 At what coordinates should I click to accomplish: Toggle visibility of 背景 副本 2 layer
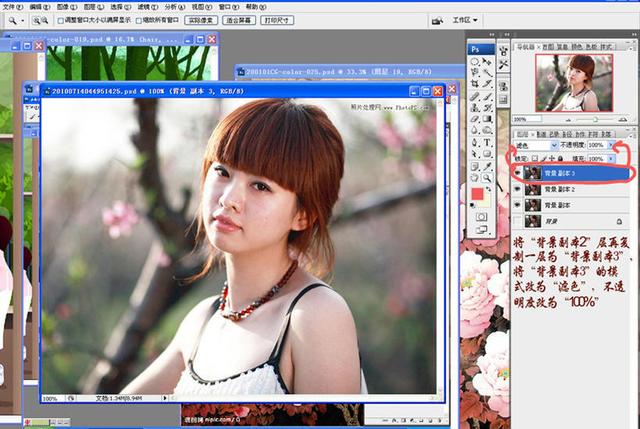[517, 189]
